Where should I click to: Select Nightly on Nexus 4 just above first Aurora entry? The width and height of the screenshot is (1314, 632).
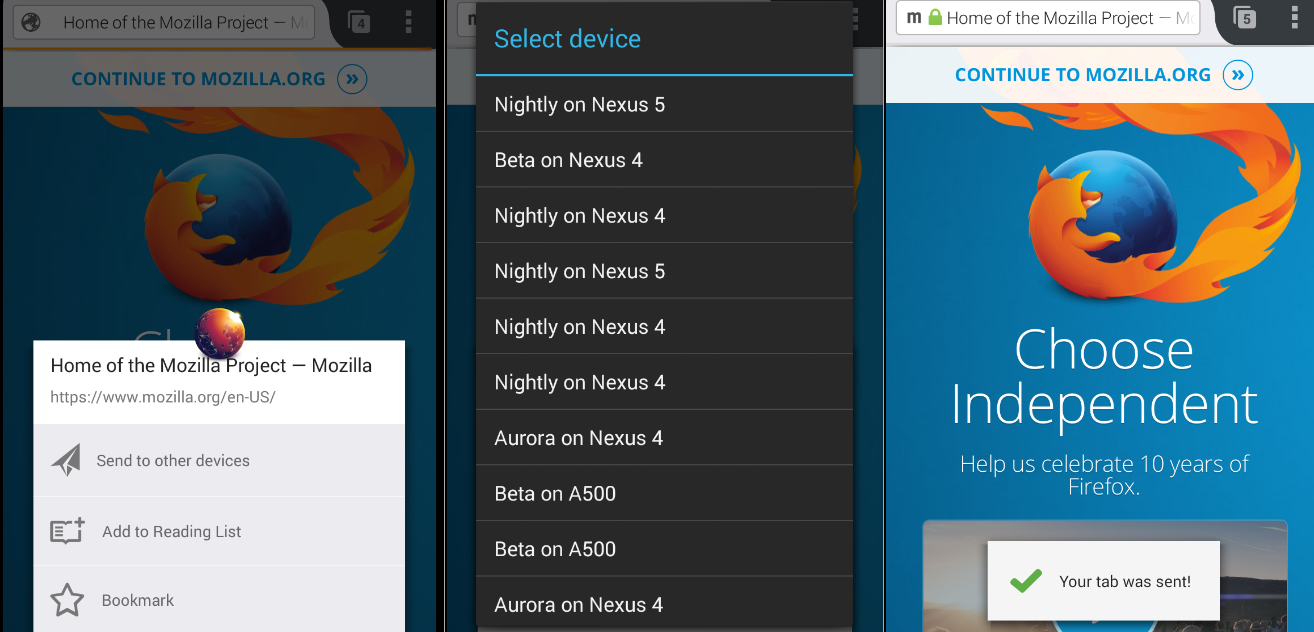coord(664,382)
